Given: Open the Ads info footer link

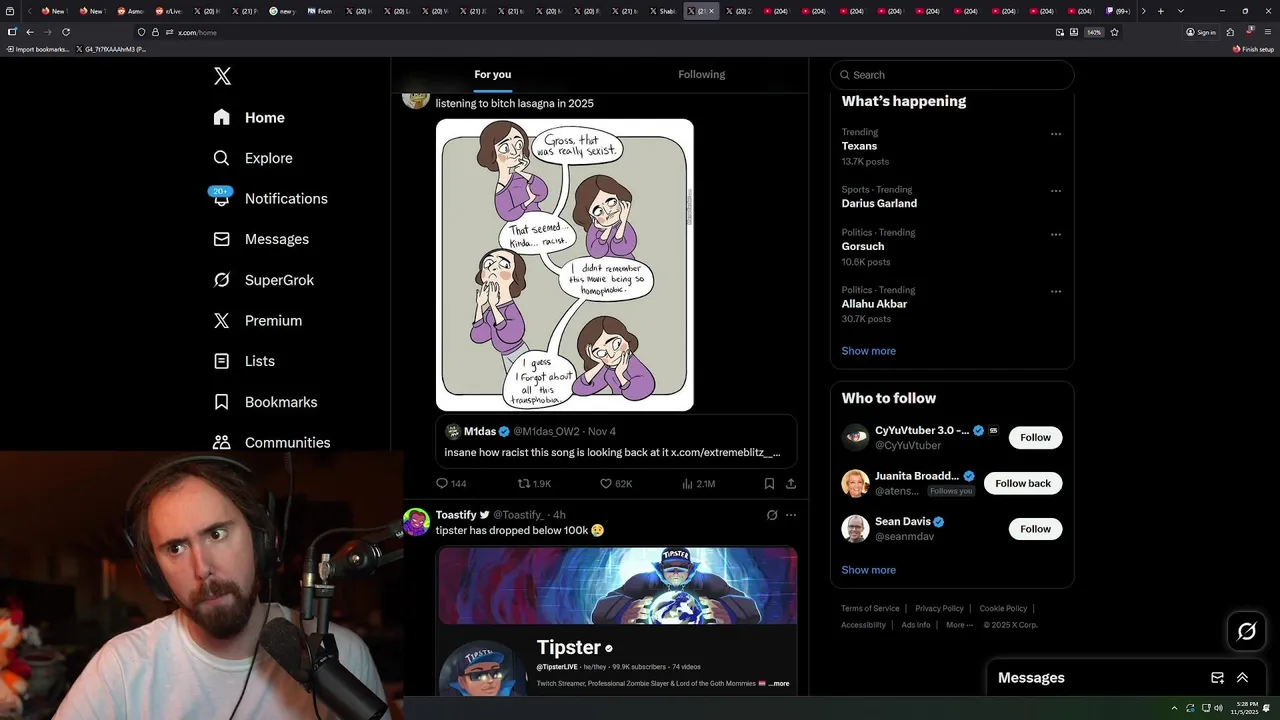Looking at the screenshot, I should pyautogui.click(x=916, y=625).
